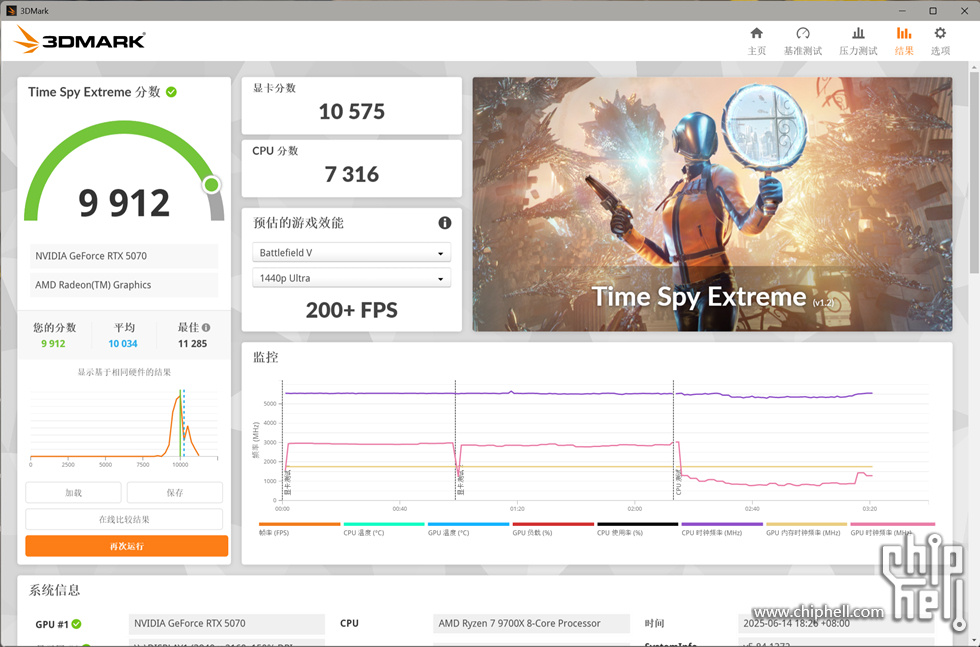Click the average score 10 034
980x647 pixels.
122,343
